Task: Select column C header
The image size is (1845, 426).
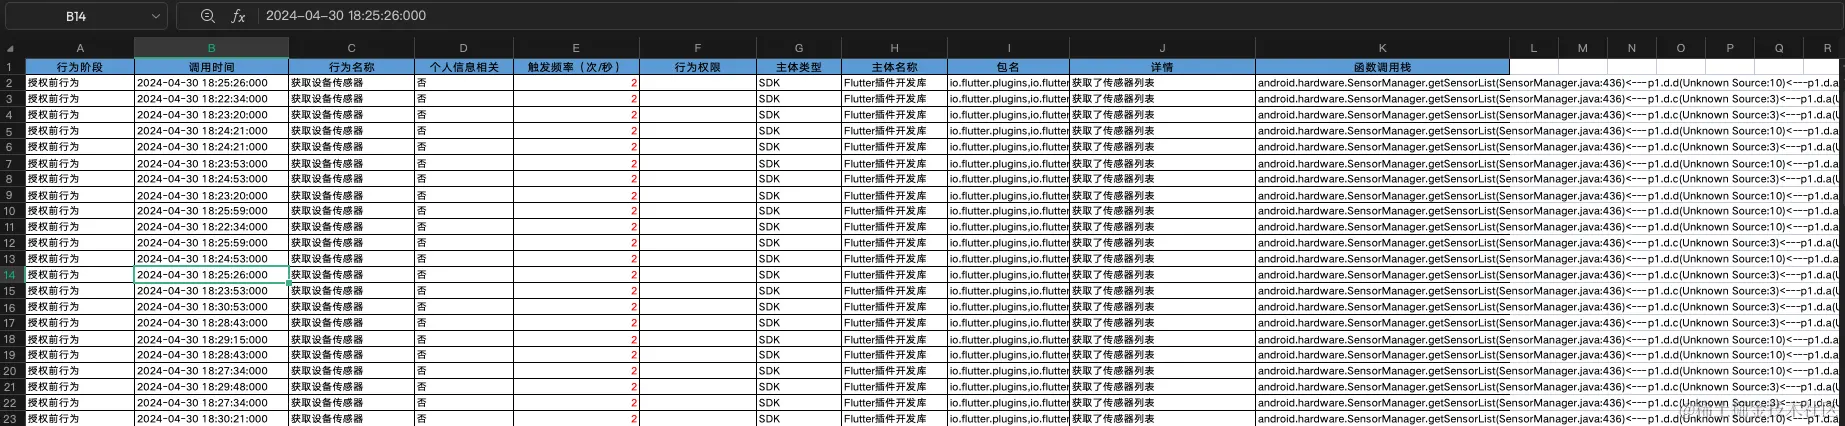Action: pos(351,48)
